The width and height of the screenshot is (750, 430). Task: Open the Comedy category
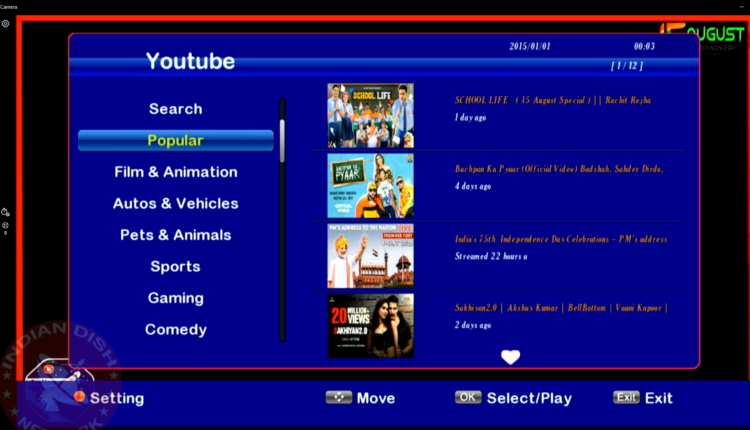click(x=175, y=330)
